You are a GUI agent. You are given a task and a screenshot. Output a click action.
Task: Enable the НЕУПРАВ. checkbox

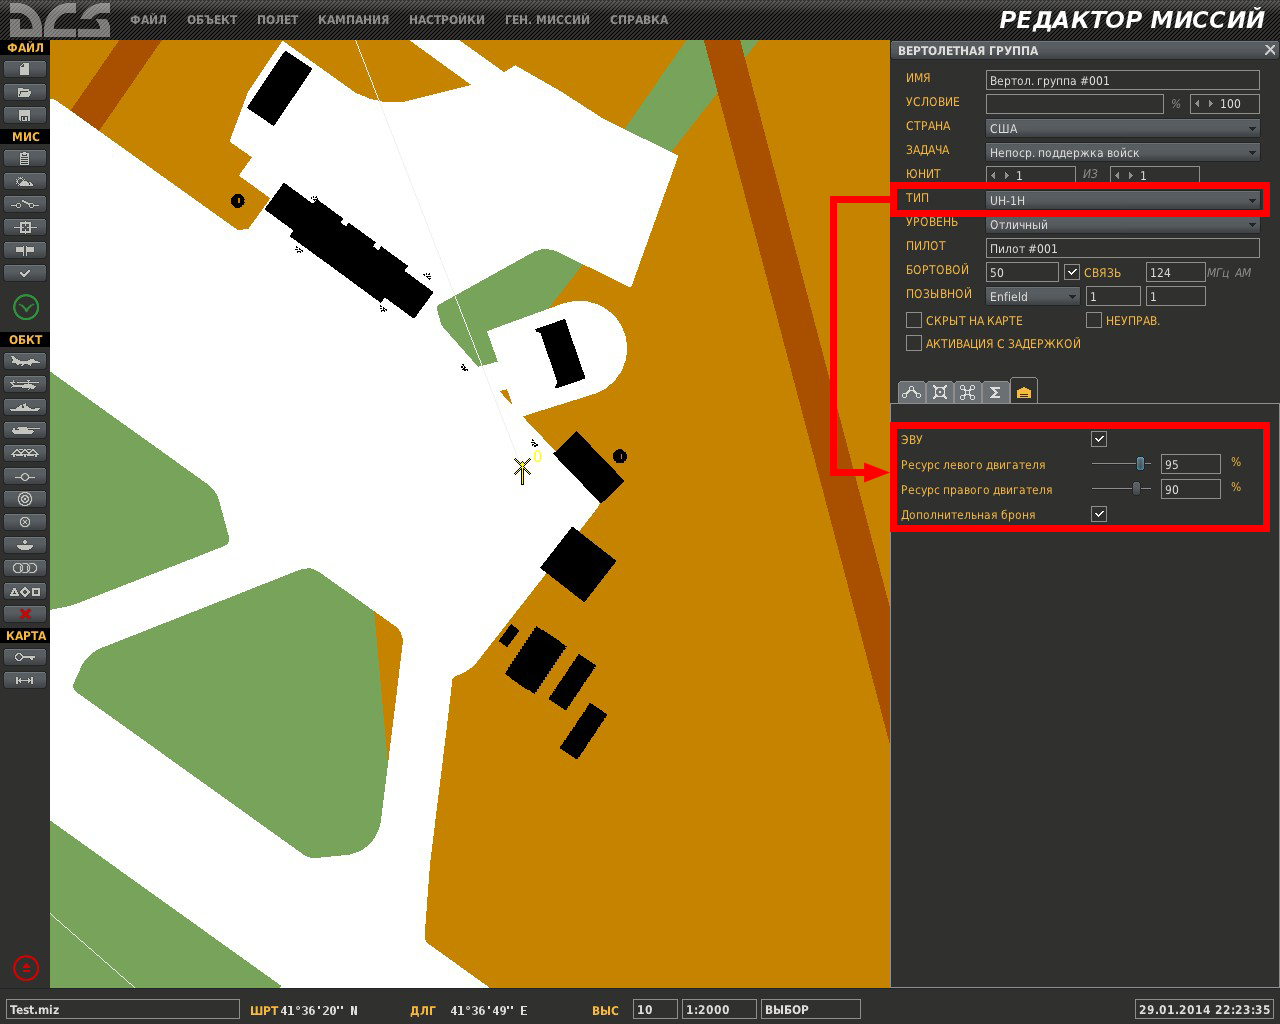click(x=1094, y=320)
